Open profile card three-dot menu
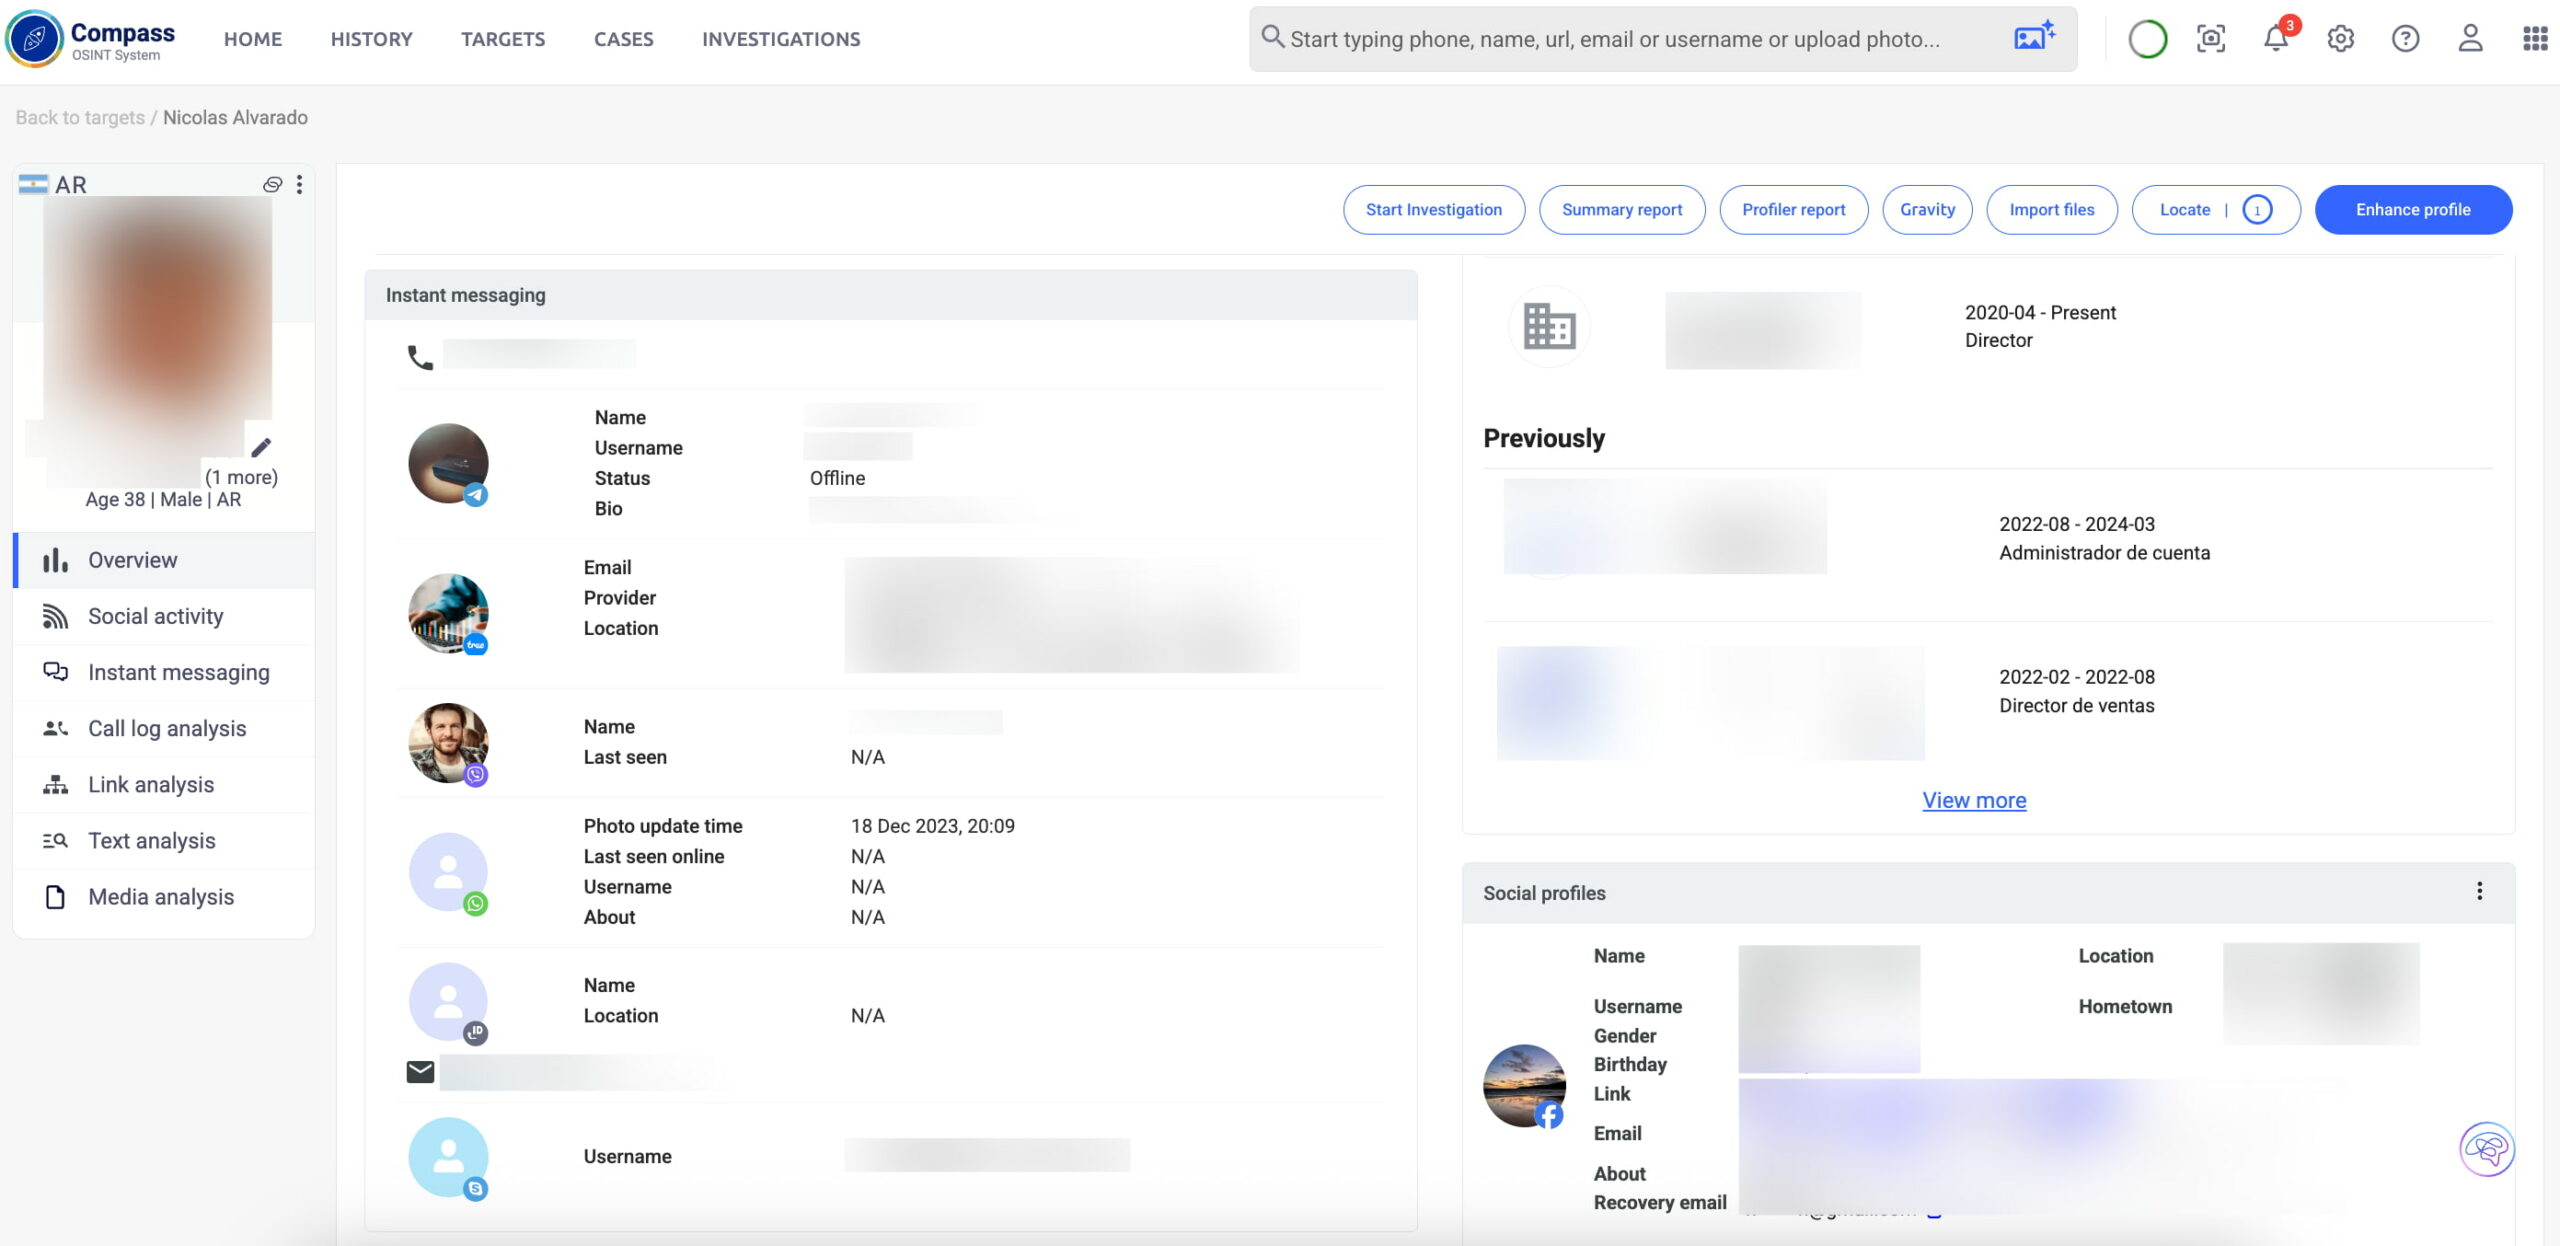 (x=299, y=185)
